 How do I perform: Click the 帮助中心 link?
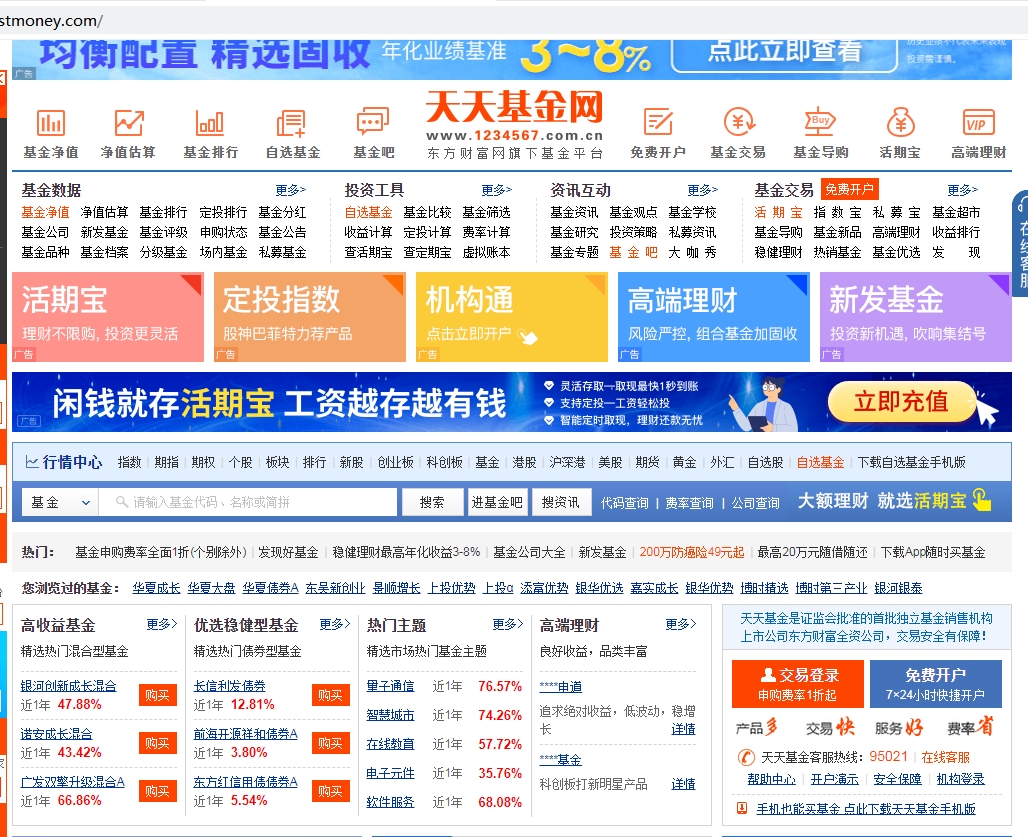(771, 779)
